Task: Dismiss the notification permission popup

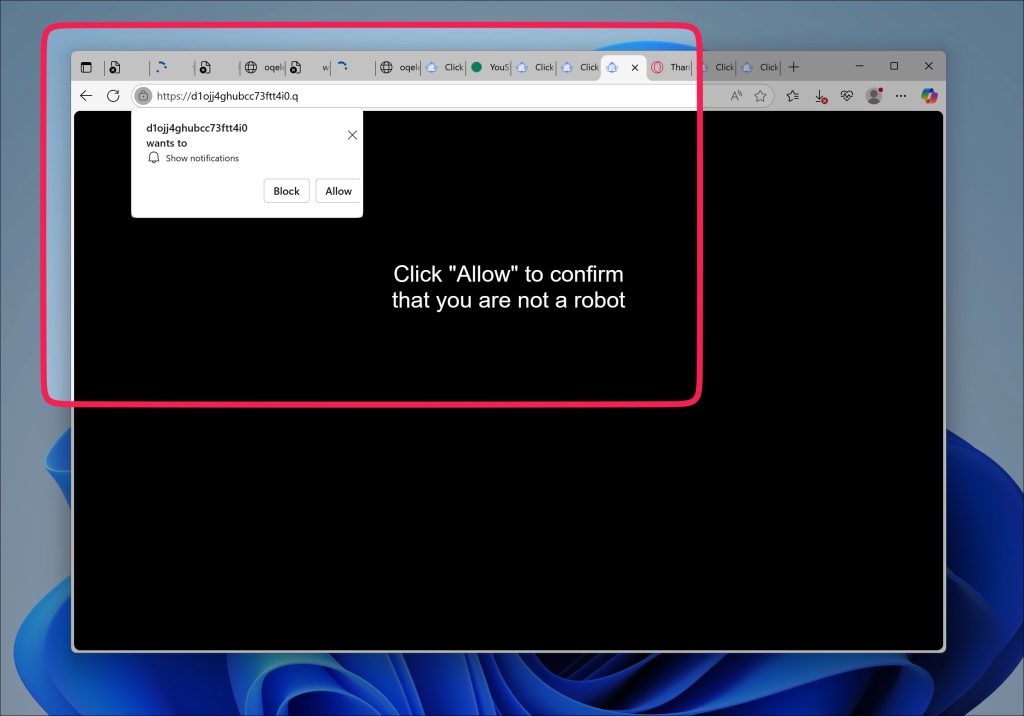Action: tap(352, 135)
